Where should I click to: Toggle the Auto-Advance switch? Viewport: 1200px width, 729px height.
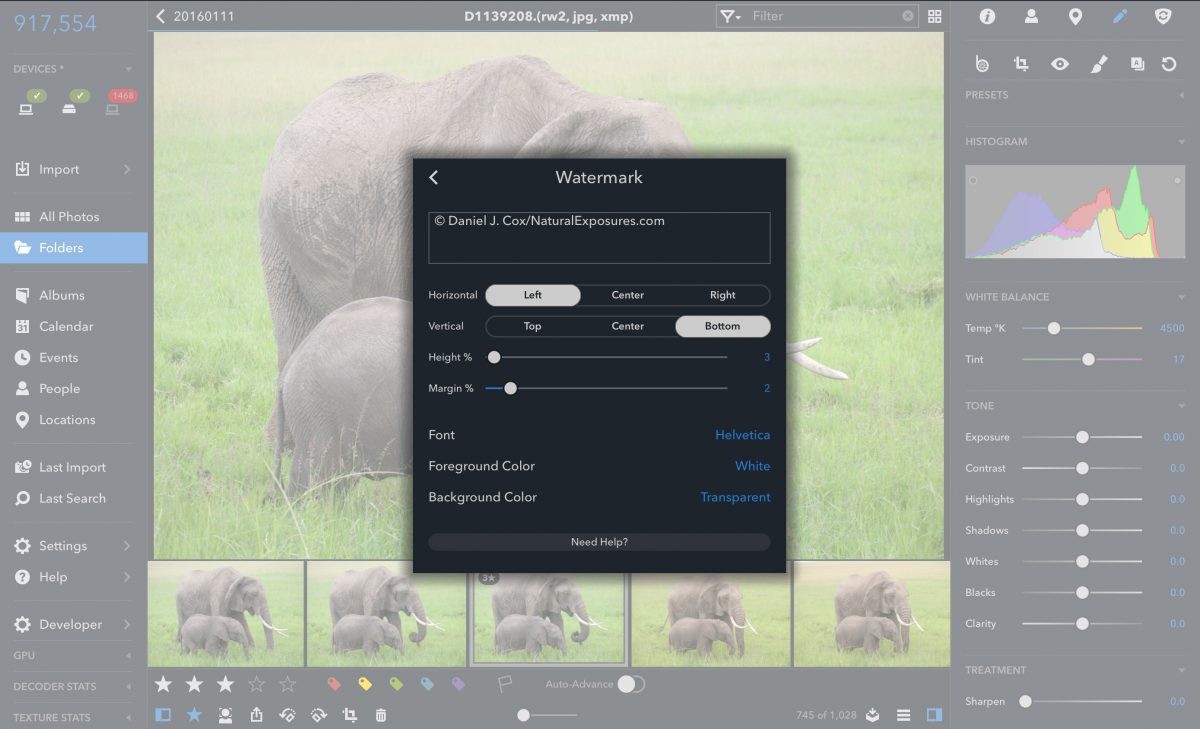(x=631, y=684)
